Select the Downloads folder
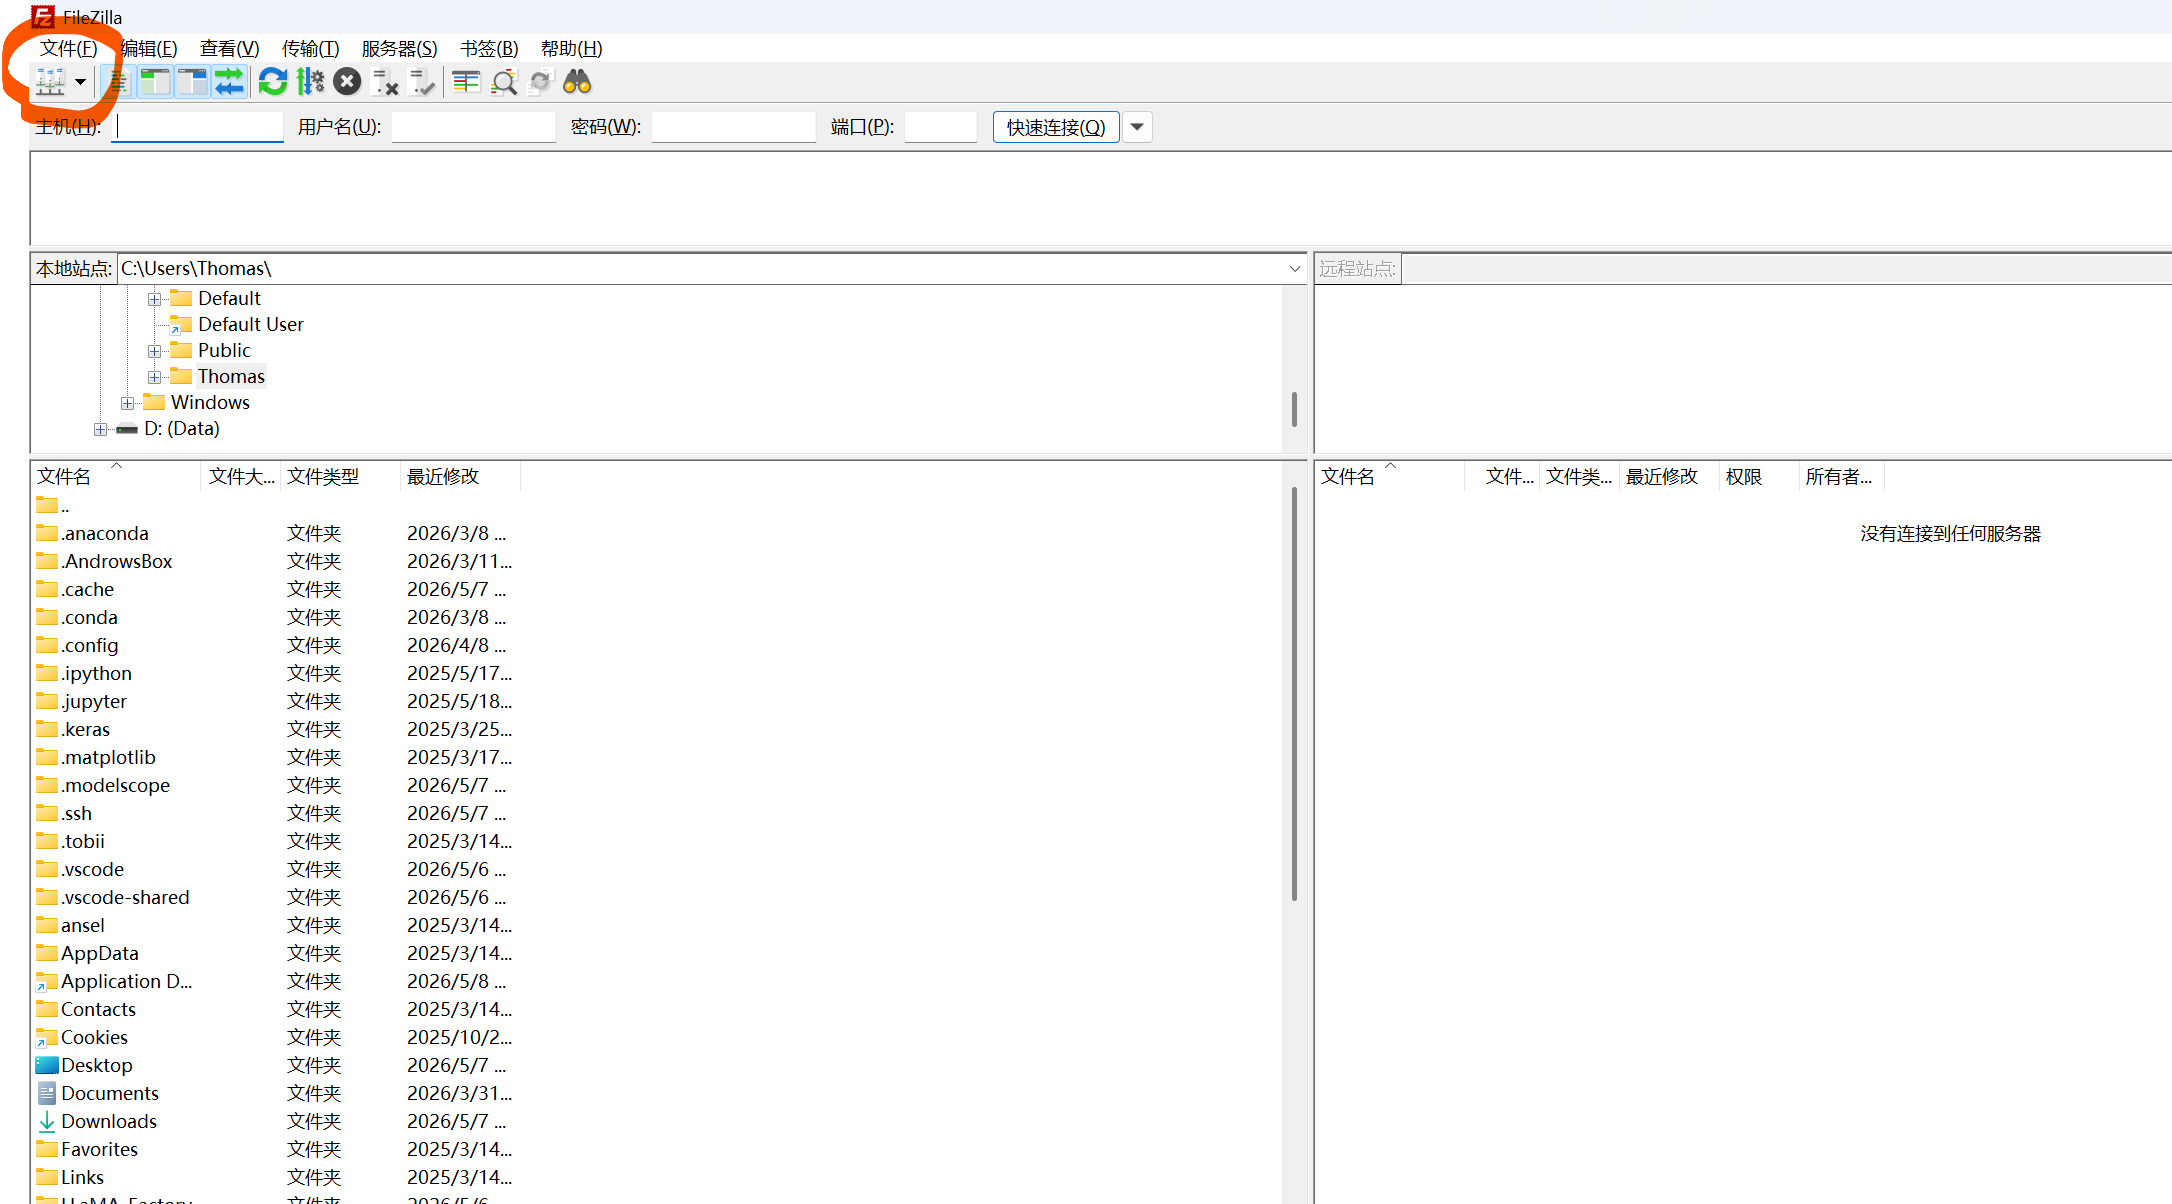This screenshot has width=2172, height=1204. pos(108,1121)
